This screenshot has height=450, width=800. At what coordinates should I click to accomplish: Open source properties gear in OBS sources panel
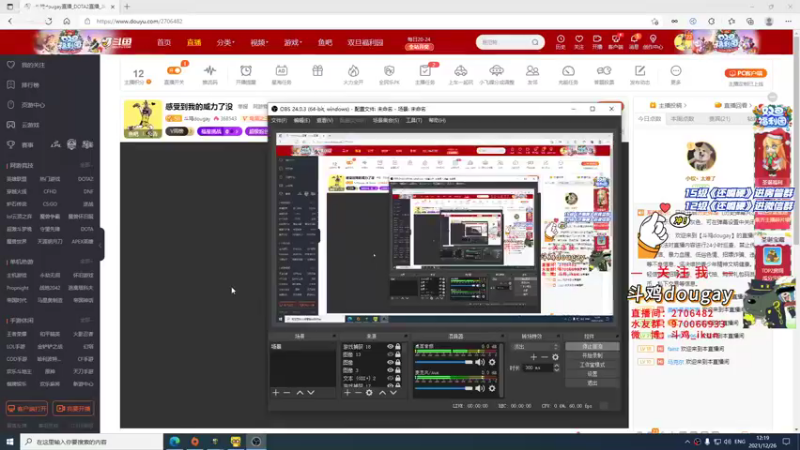tap(369, 393)
